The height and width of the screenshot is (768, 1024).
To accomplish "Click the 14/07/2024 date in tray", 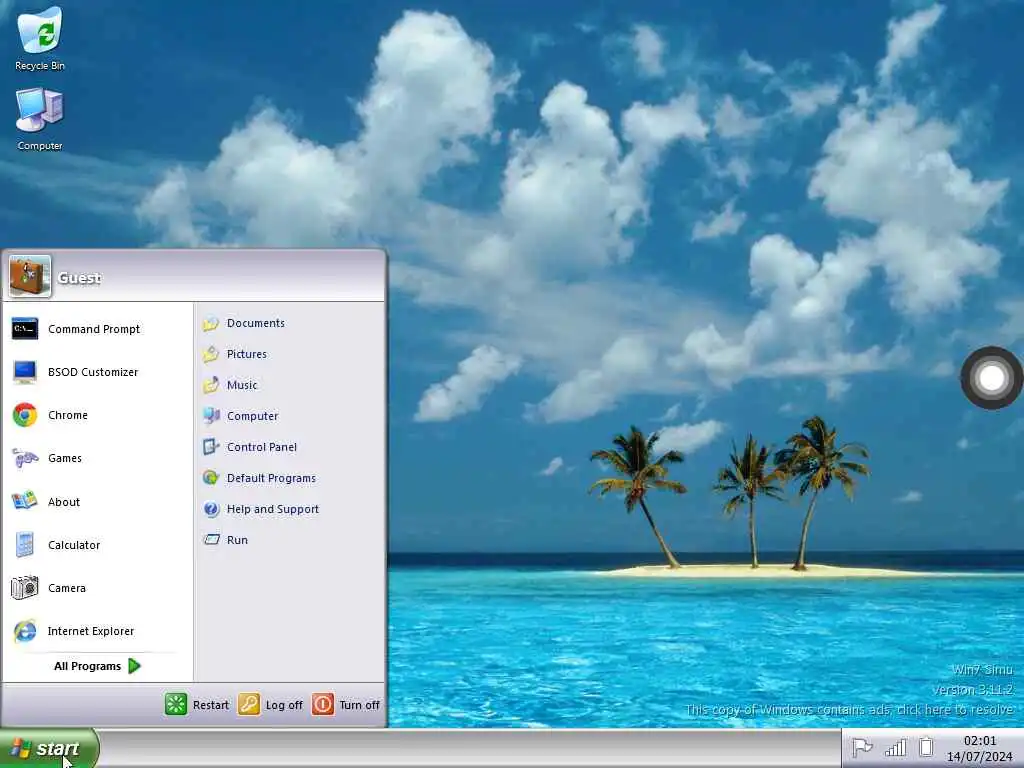I will click(x=979, y=757).
